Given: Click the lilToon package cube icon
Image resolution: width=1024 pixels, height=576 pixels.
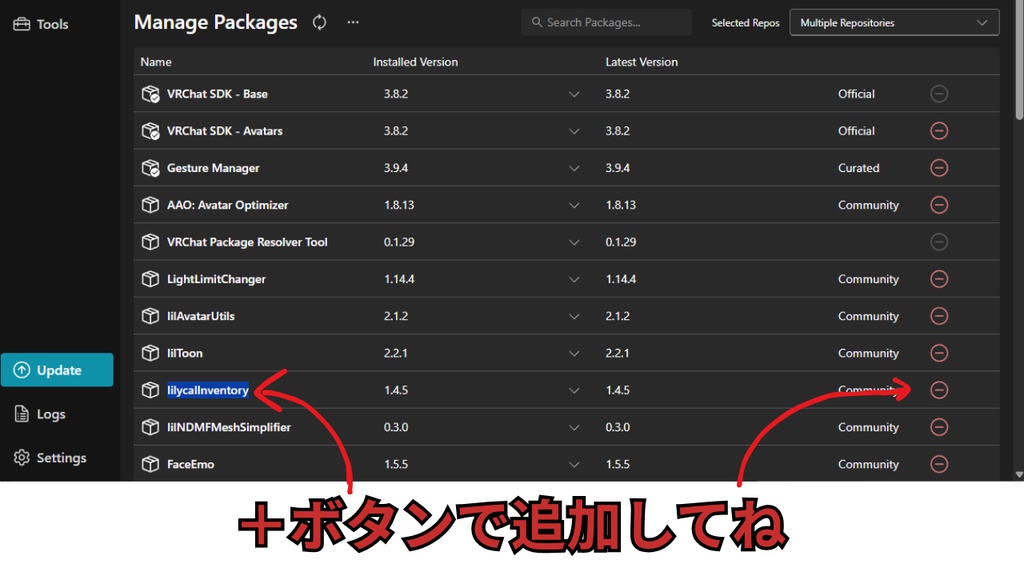Looking at the screenshot, I should pyautogui.click(x=151, y=353).
